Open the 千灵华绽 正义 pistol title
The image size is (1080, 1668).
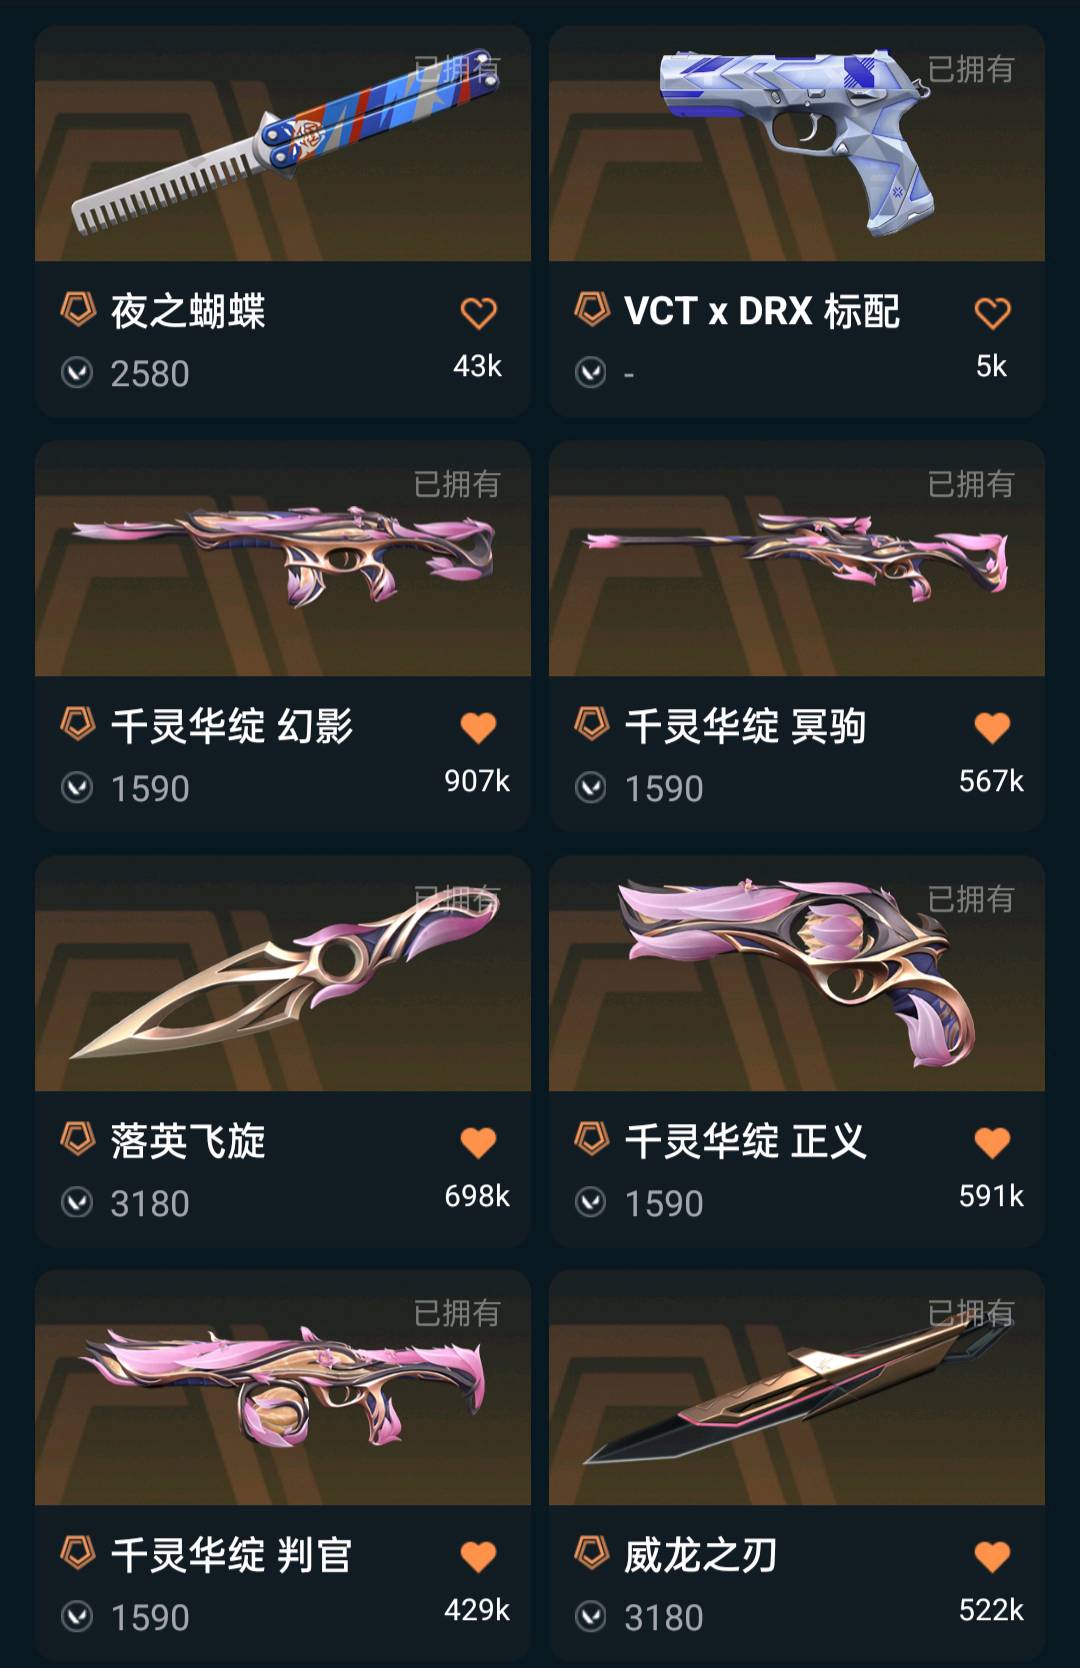(745, 1141)
